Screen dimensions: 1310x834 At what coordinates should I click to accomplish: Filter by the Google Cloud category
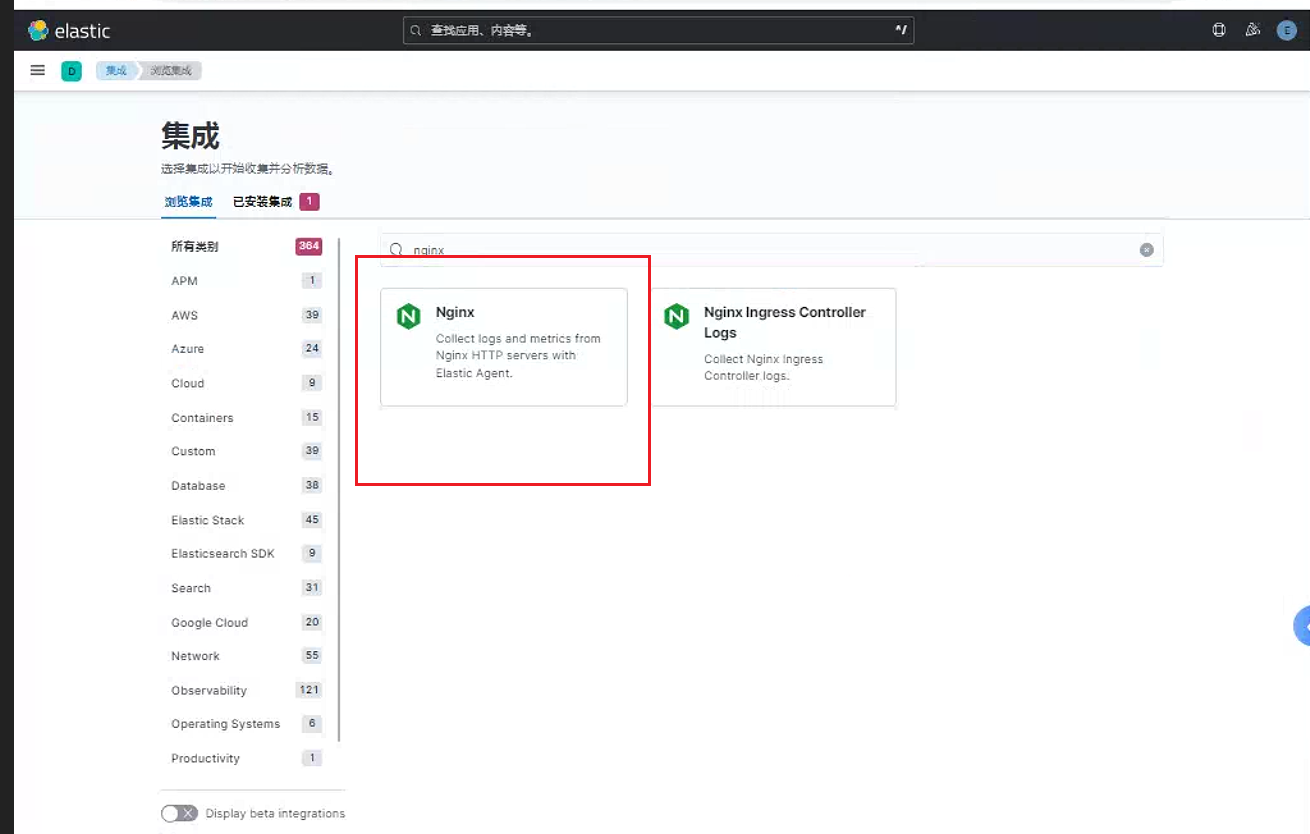[x=246, y=622]
